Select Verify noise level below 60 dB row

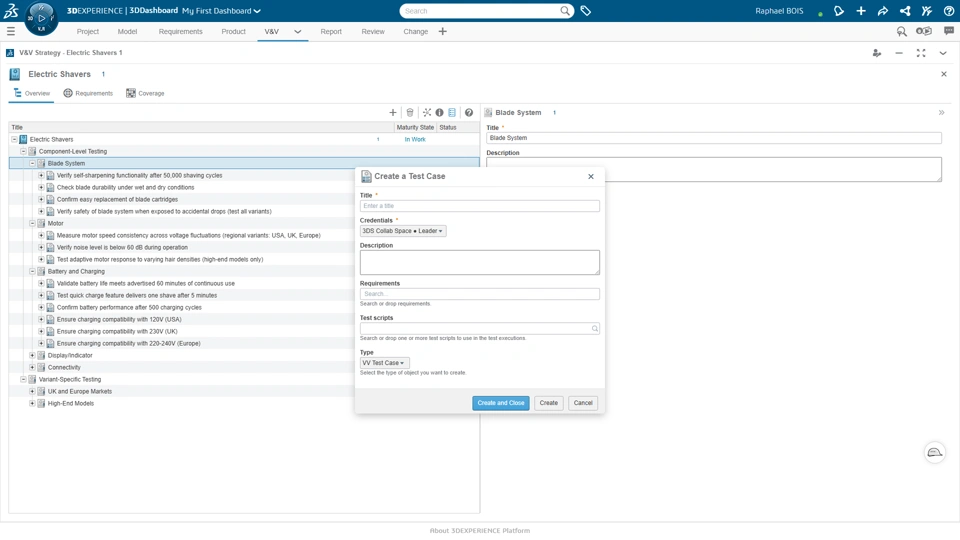tap(122, 247)
